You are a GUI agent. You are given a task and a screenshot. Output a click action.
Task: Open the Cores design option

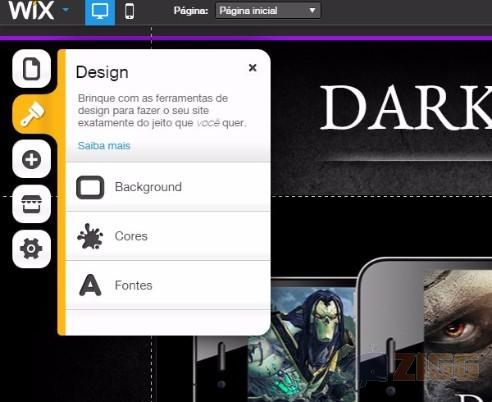(168, 236)
